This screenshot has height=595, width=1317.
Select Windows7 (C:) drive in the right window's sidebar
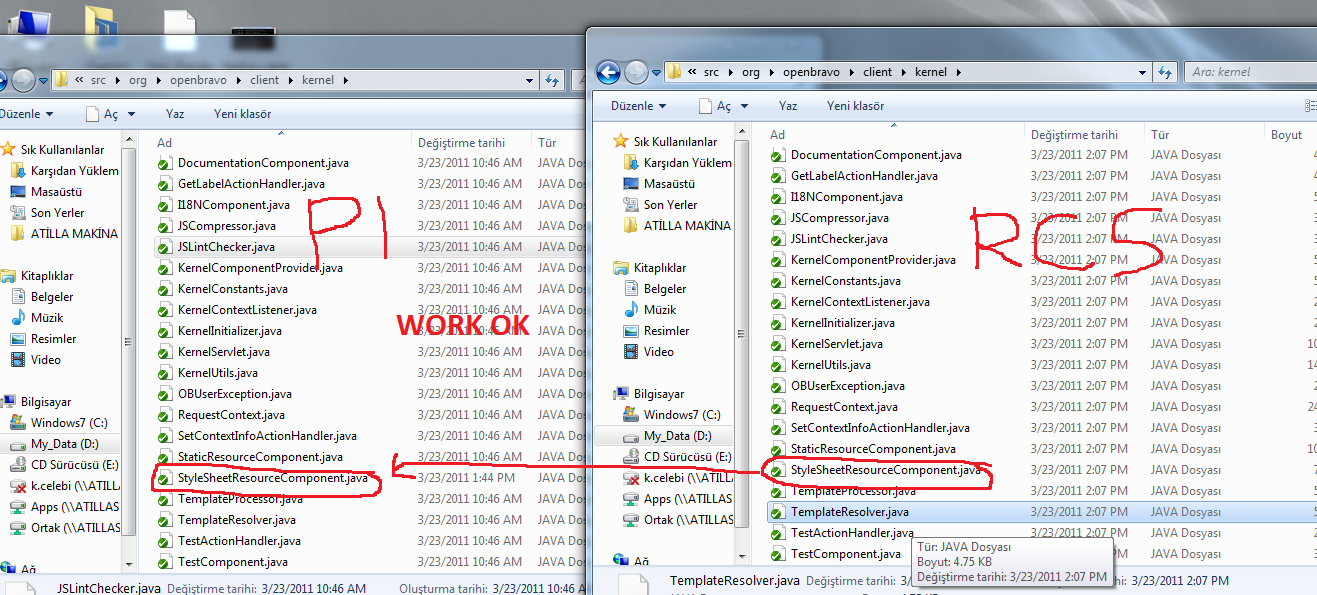tap(672, 414)
